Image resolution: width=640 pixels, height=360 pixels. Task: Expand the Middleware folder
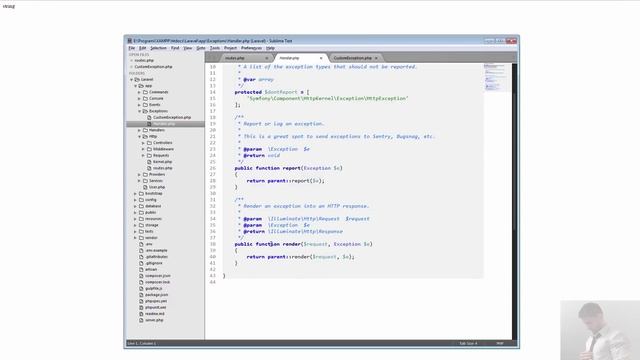point(143,149)
